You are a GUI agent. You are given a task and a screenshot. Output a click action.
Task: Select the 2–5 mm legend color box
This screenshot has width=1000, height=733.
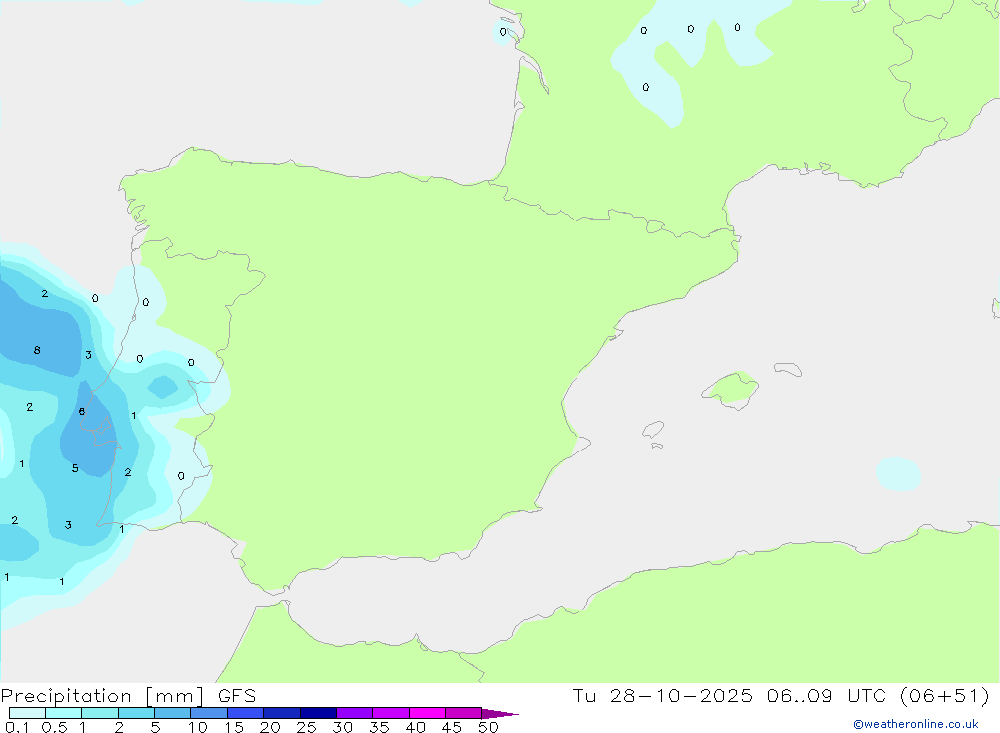point(136,713)
